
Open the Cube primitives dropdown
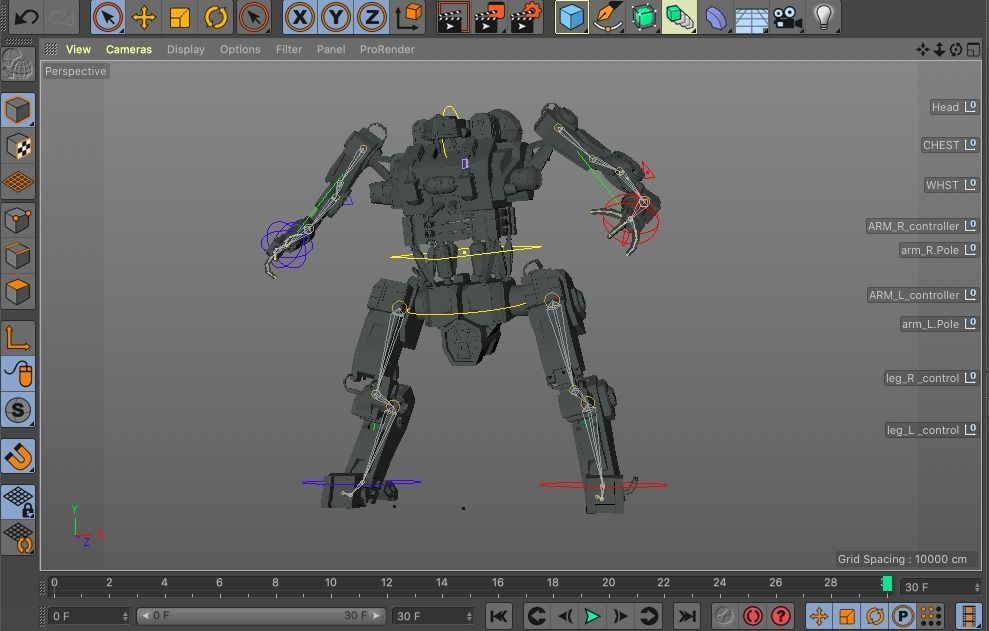click(571, 17)
